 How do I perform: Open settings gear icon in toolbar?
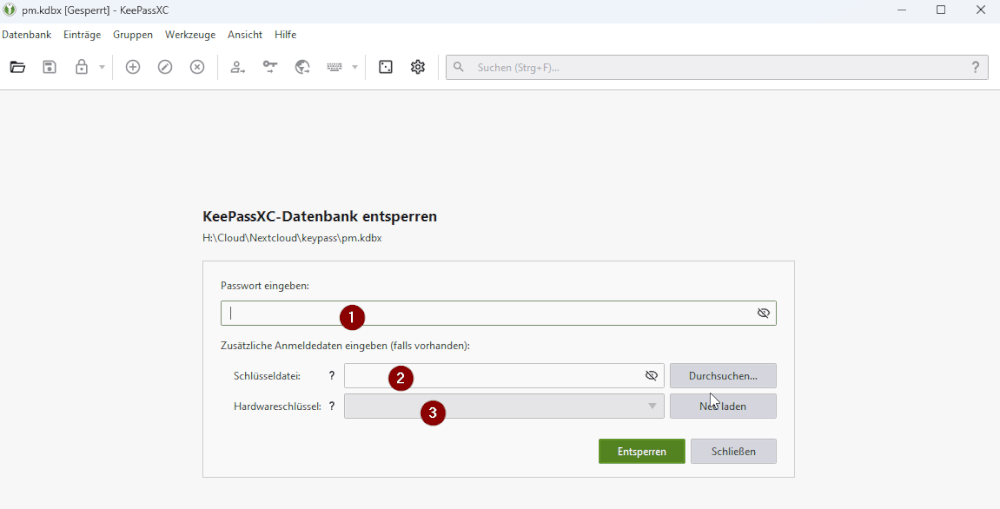[x=418, y=67]
